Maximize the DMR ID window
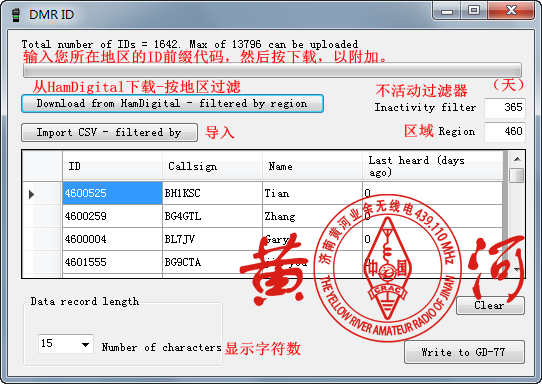 pyautogui.click(x=474, y=10)
